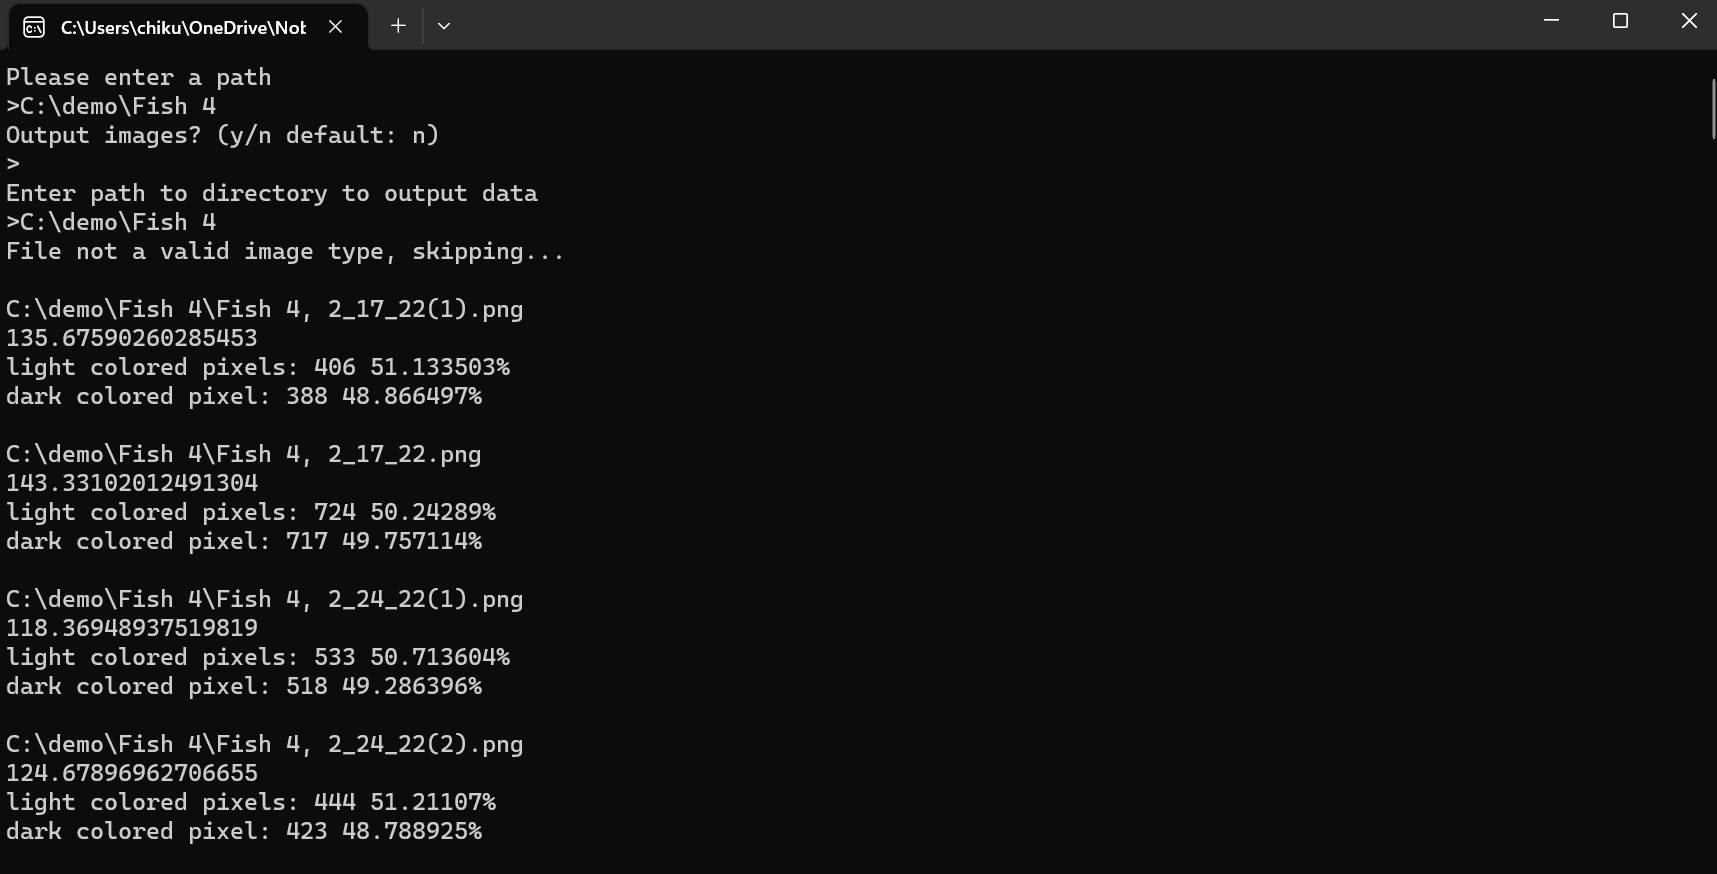Click the line Enter path to directory to output data

point(271,192)
